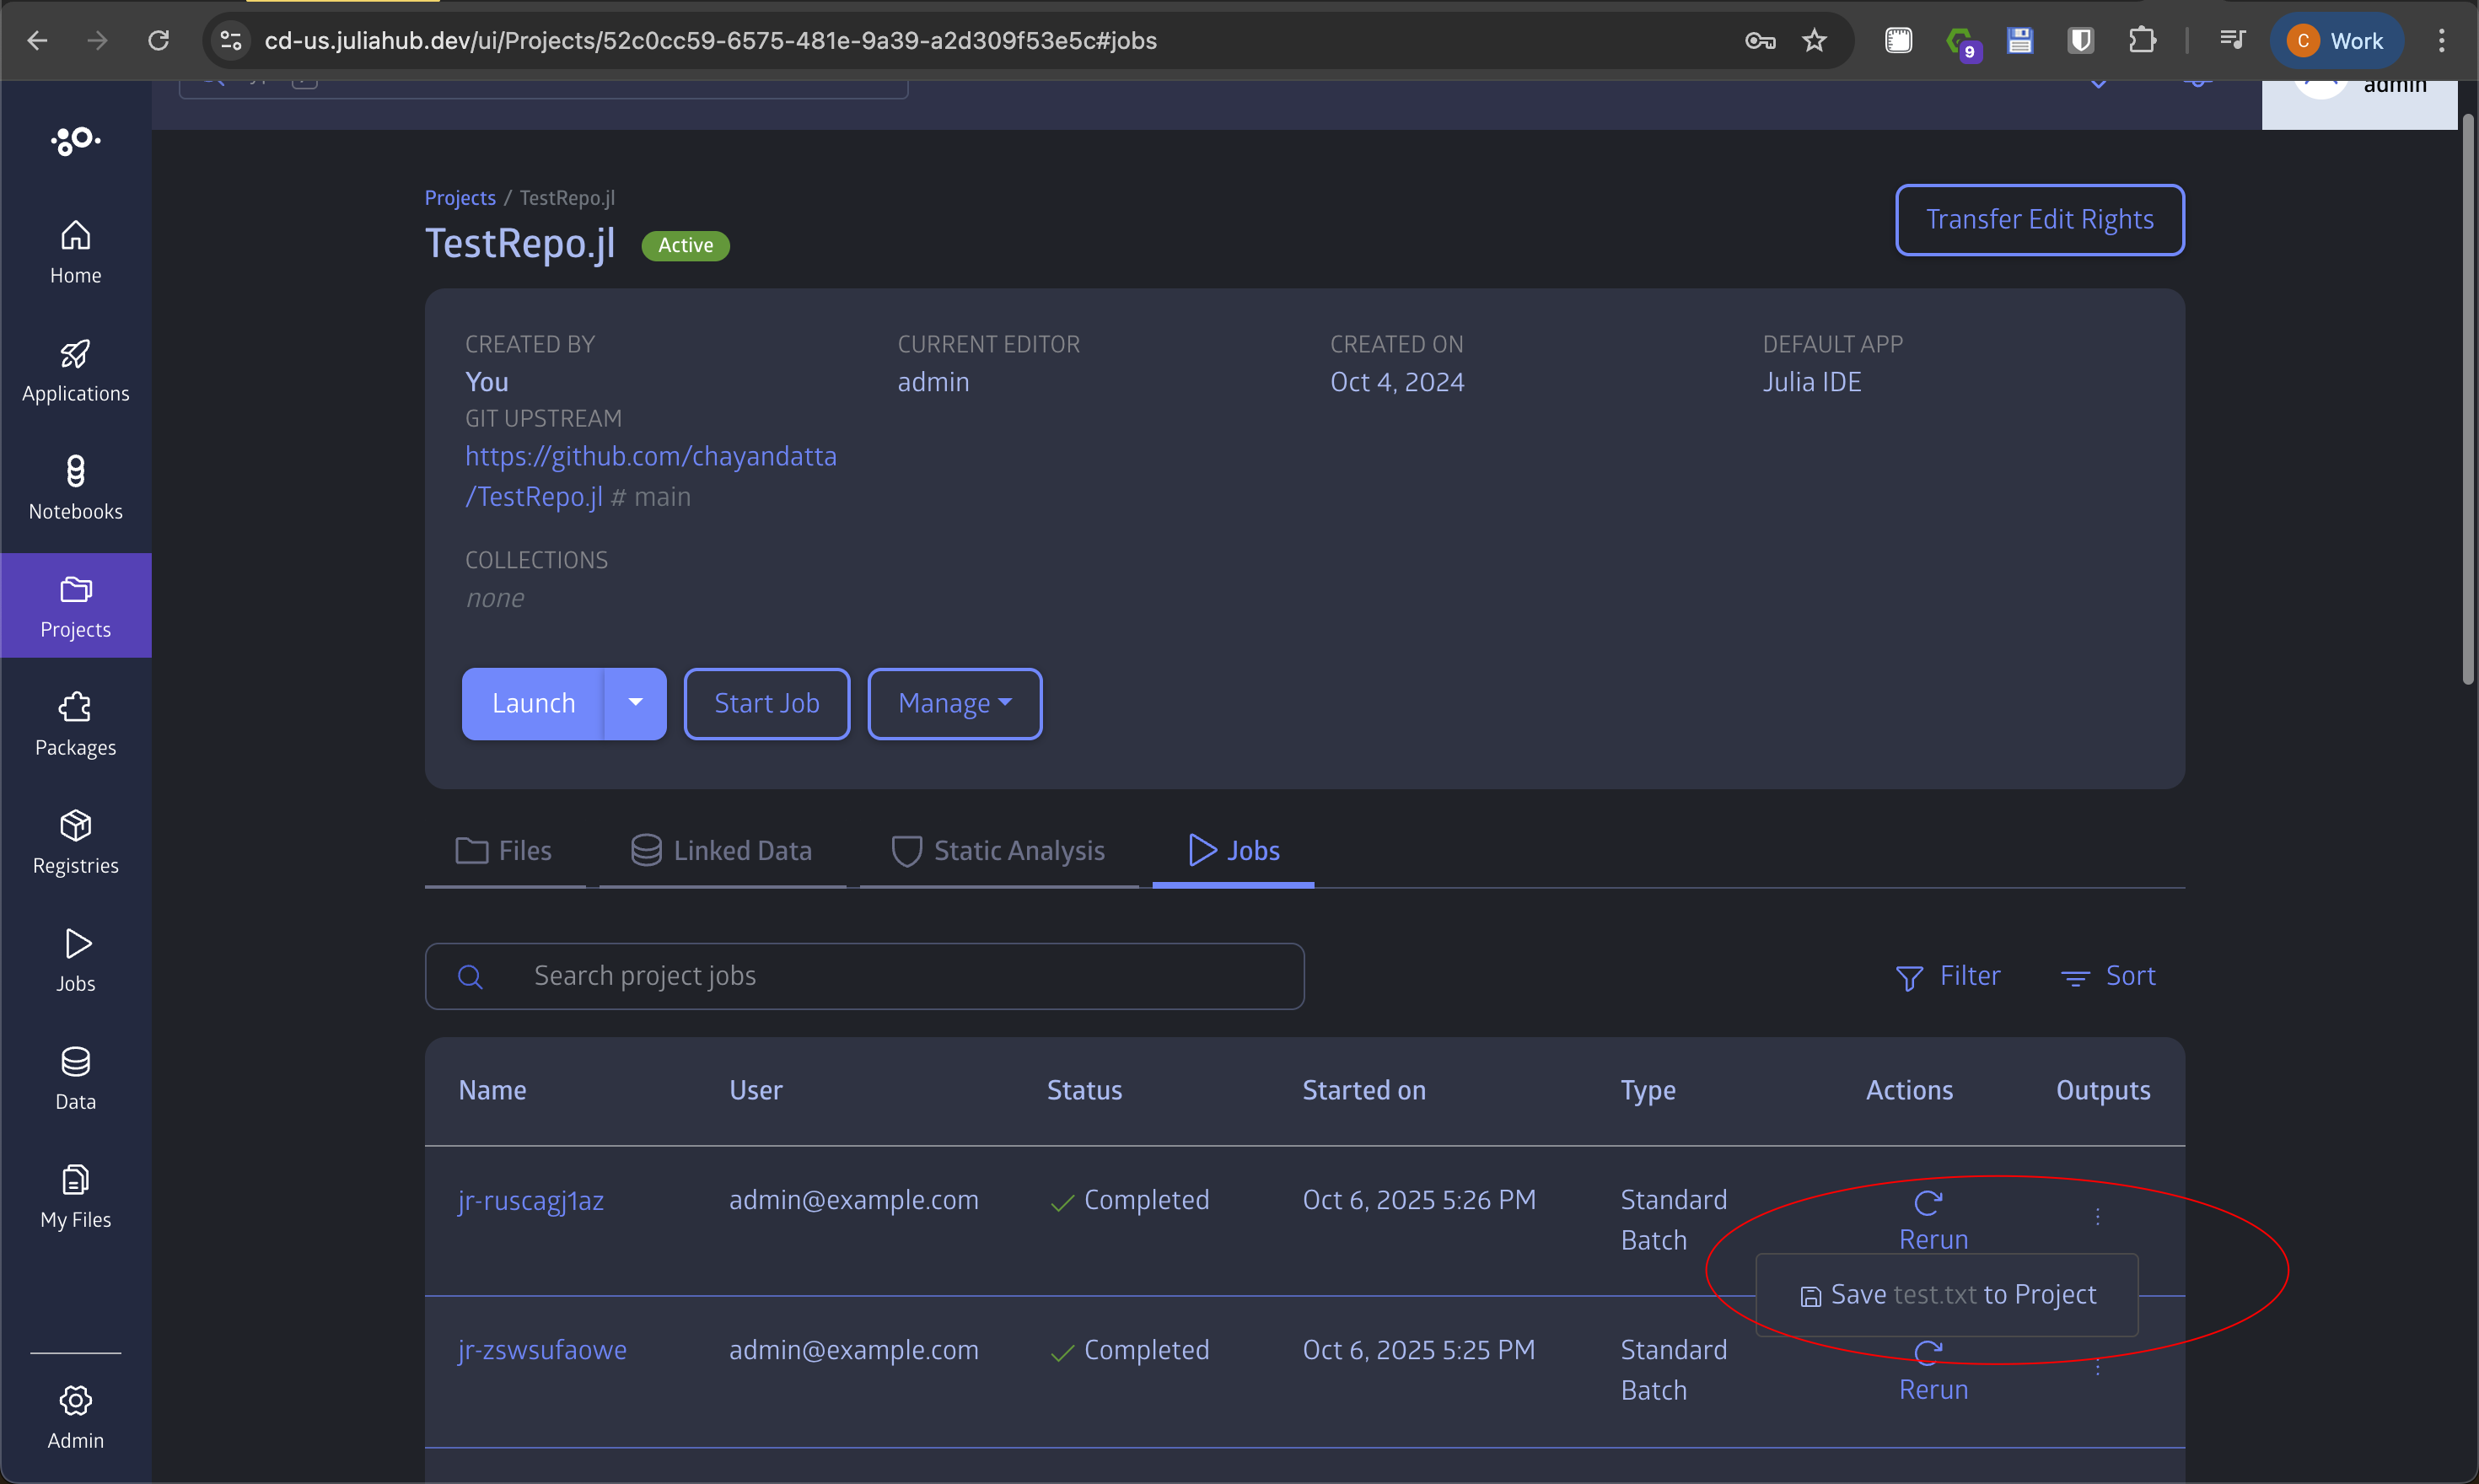This screenshot has height=1484, width=2479.
Task: Switch to the Files tab
Action: [504, 850]
